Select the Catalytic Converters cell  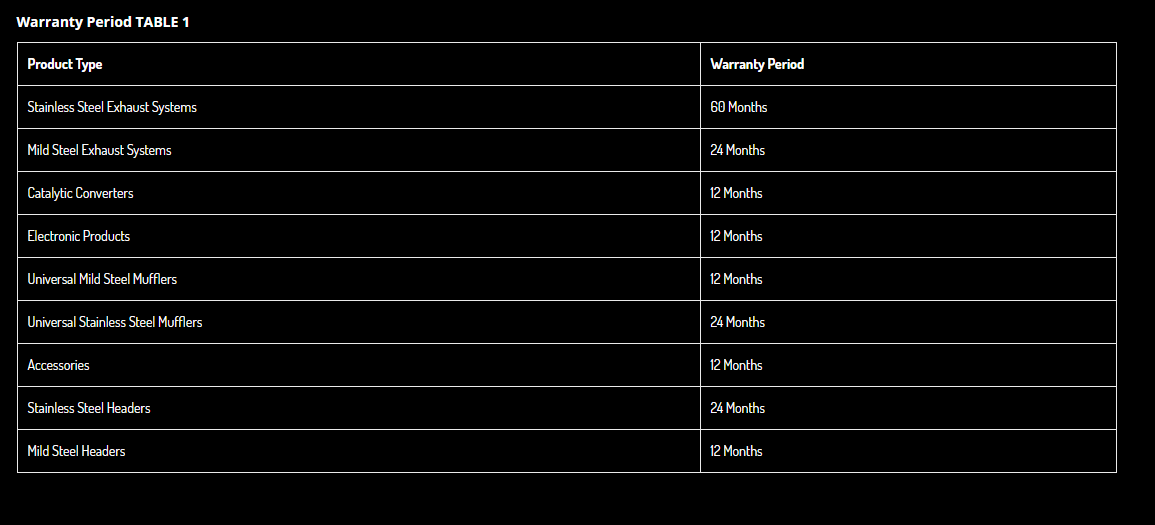coord(359,194)
